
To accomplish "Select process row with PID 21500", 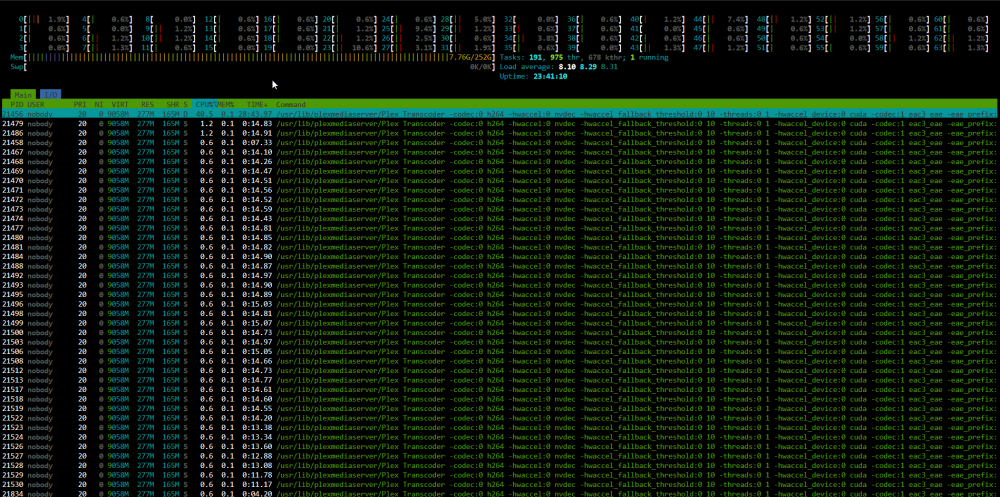I will click(x=500, y=332).
